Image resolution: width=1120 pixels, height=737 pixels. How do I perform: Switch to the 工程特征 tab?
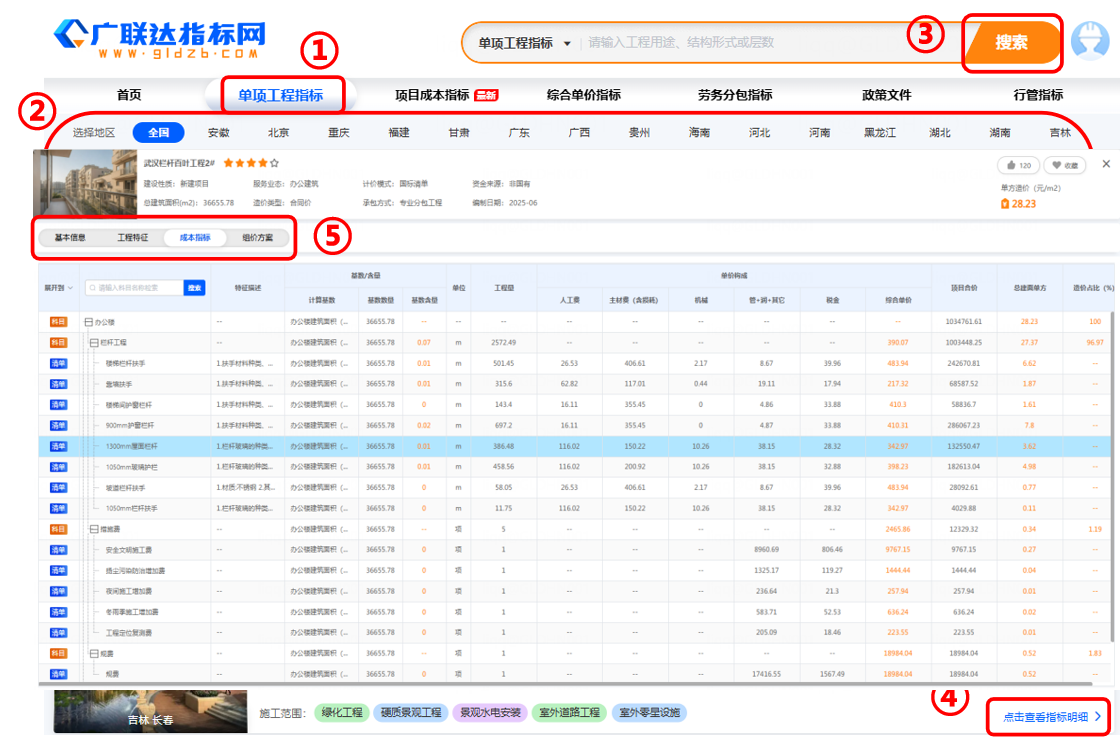click(x=133, y=238)
